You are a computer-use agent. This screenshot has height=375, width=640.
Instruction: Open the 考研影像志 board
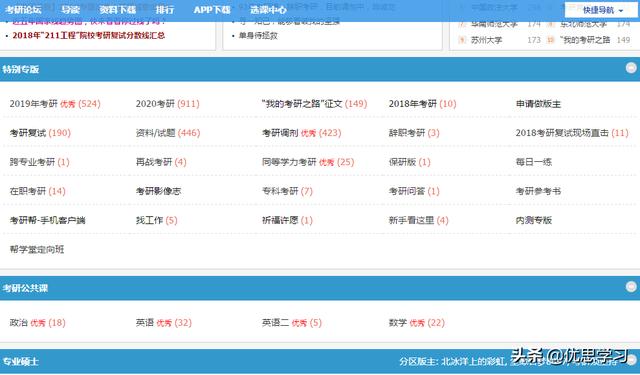coord(158,191)
